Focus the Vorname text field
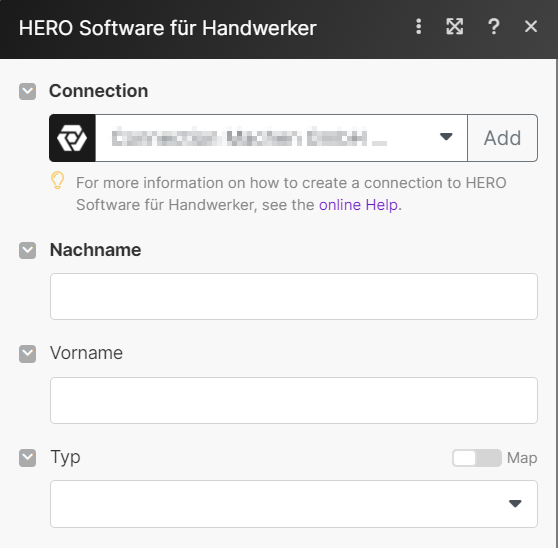 coord(294,400)
